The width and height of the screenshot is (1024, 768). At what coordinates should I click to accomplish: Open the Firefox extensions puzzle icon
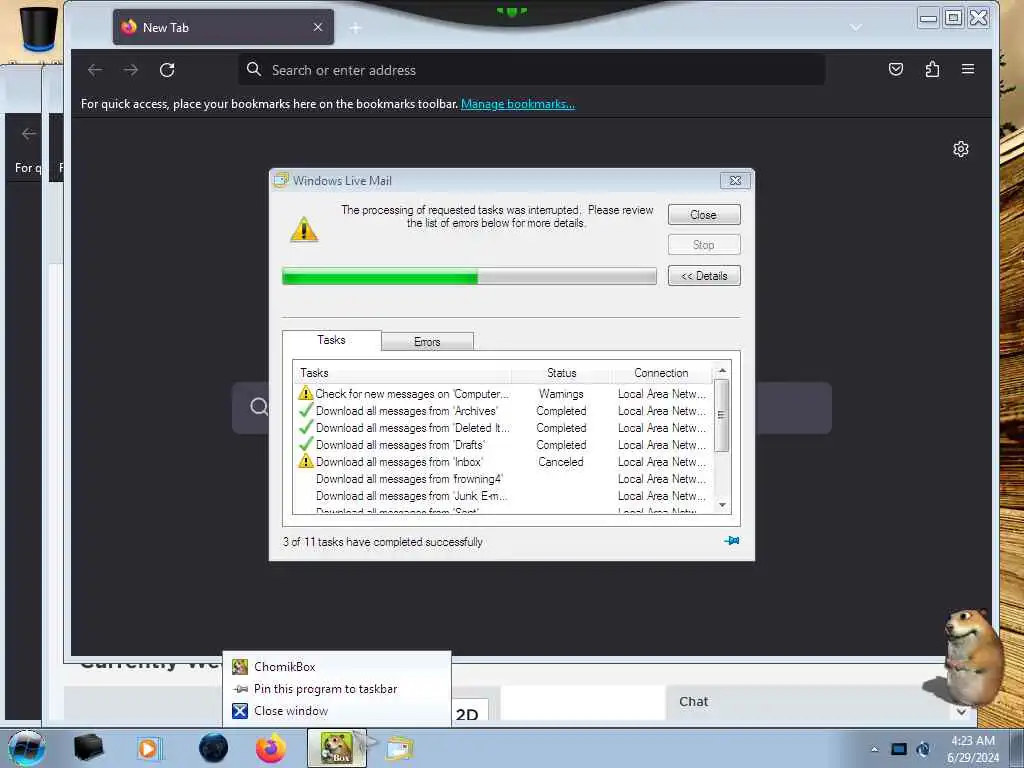click(x=932, y=69)
